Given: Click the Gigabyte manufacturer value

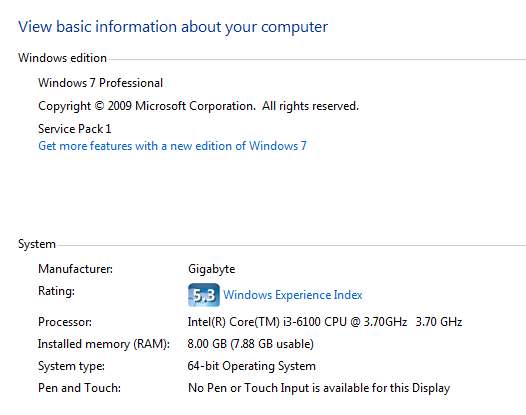Looking at the screenshot, I should point(211,269).
